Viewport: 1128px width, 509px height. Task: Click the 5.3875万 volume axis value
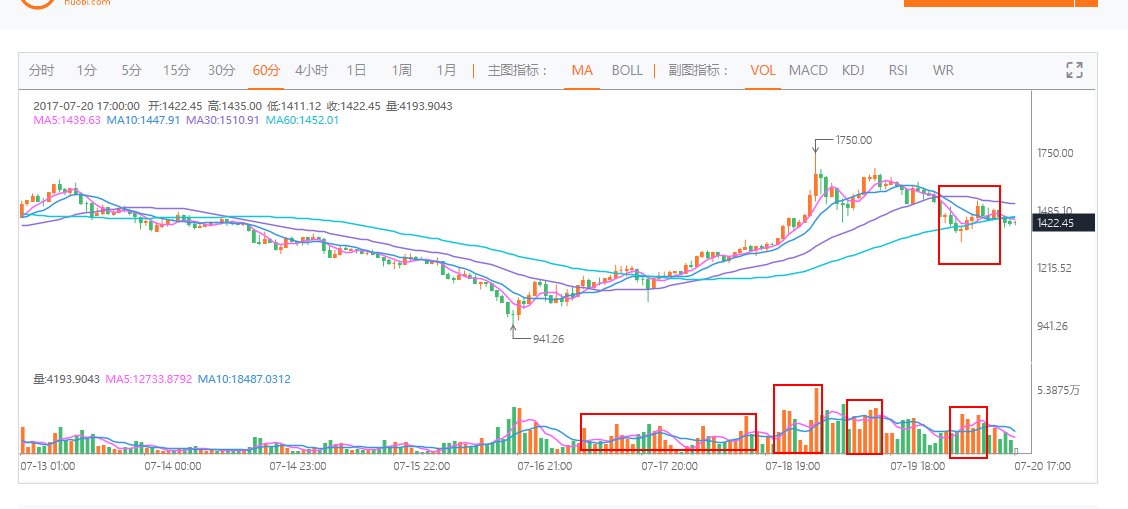point(1058,390)
